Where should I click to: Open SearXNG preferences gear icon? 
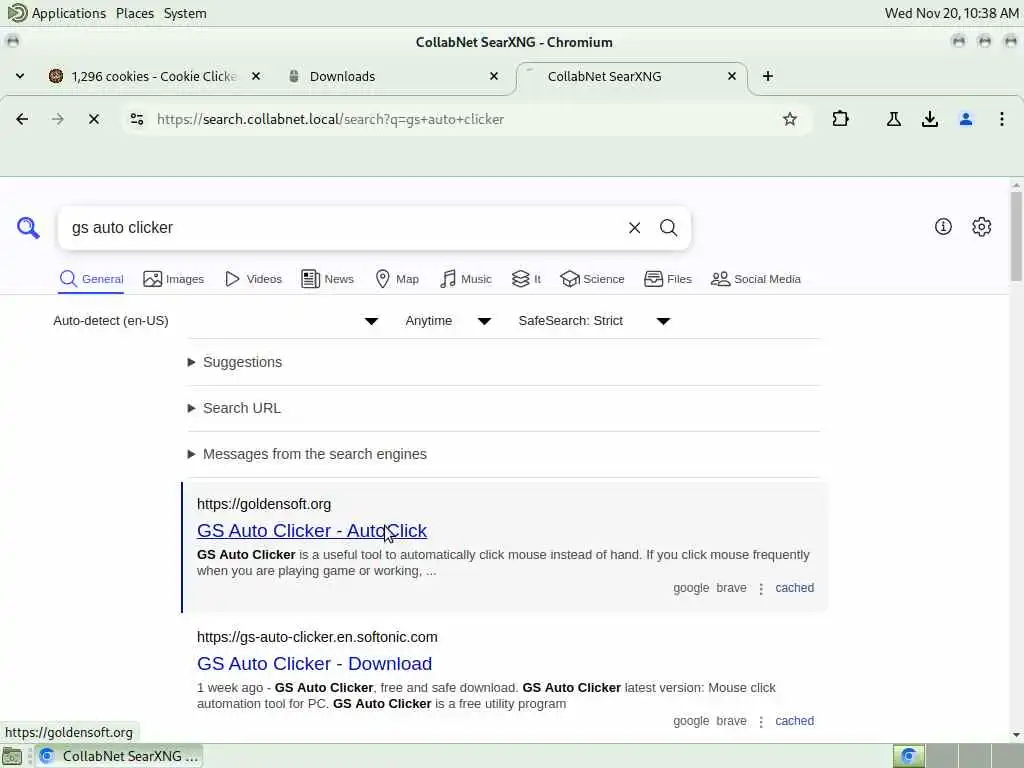pyautogui.click(x=981, y=227)
